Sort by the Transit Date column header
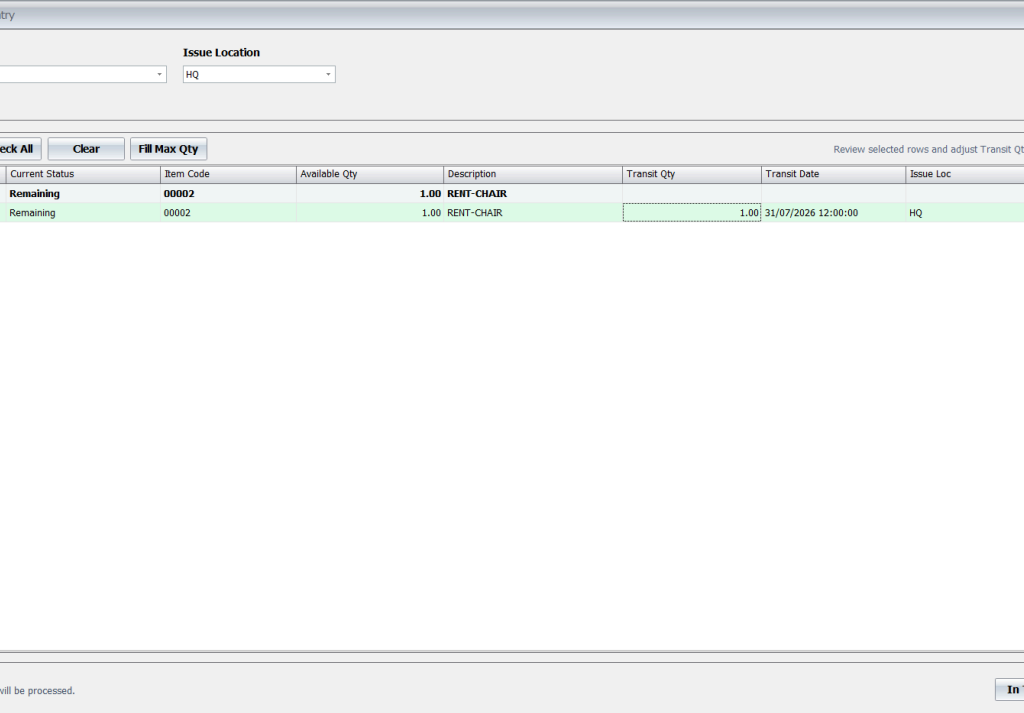This screenshot has width=1024, height=713. pyautogui.click(x=834, y=174)
